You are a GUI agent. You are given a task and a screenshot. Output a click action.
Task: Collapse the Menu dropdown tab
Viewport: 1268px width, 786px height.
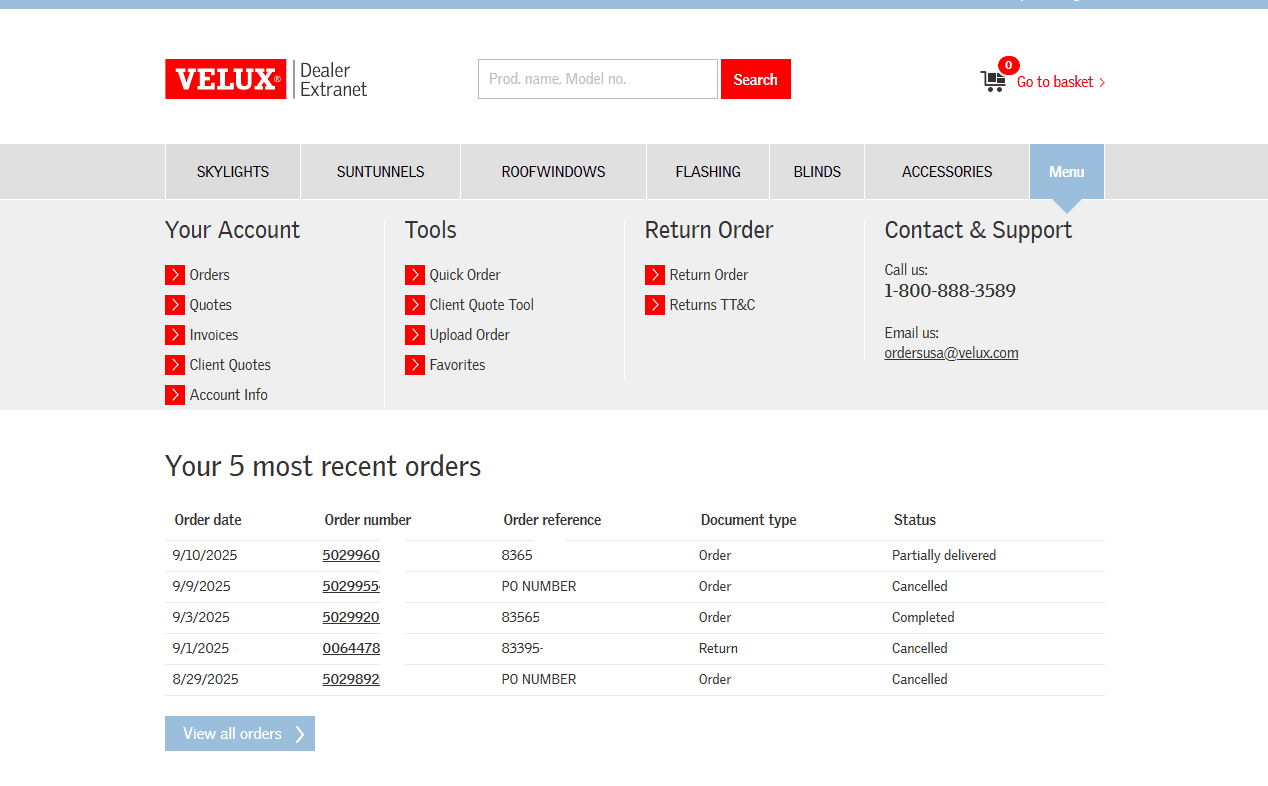coord(1067,172)
